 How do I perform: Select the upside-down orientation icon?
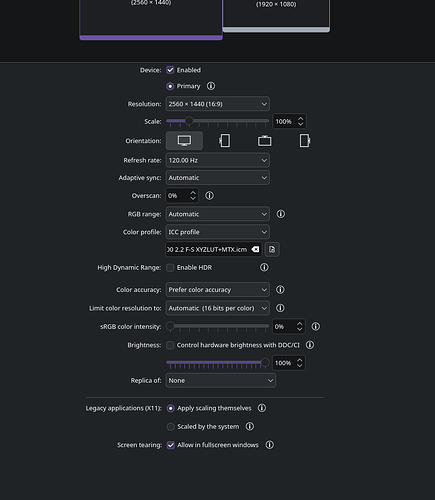point(264,141)
